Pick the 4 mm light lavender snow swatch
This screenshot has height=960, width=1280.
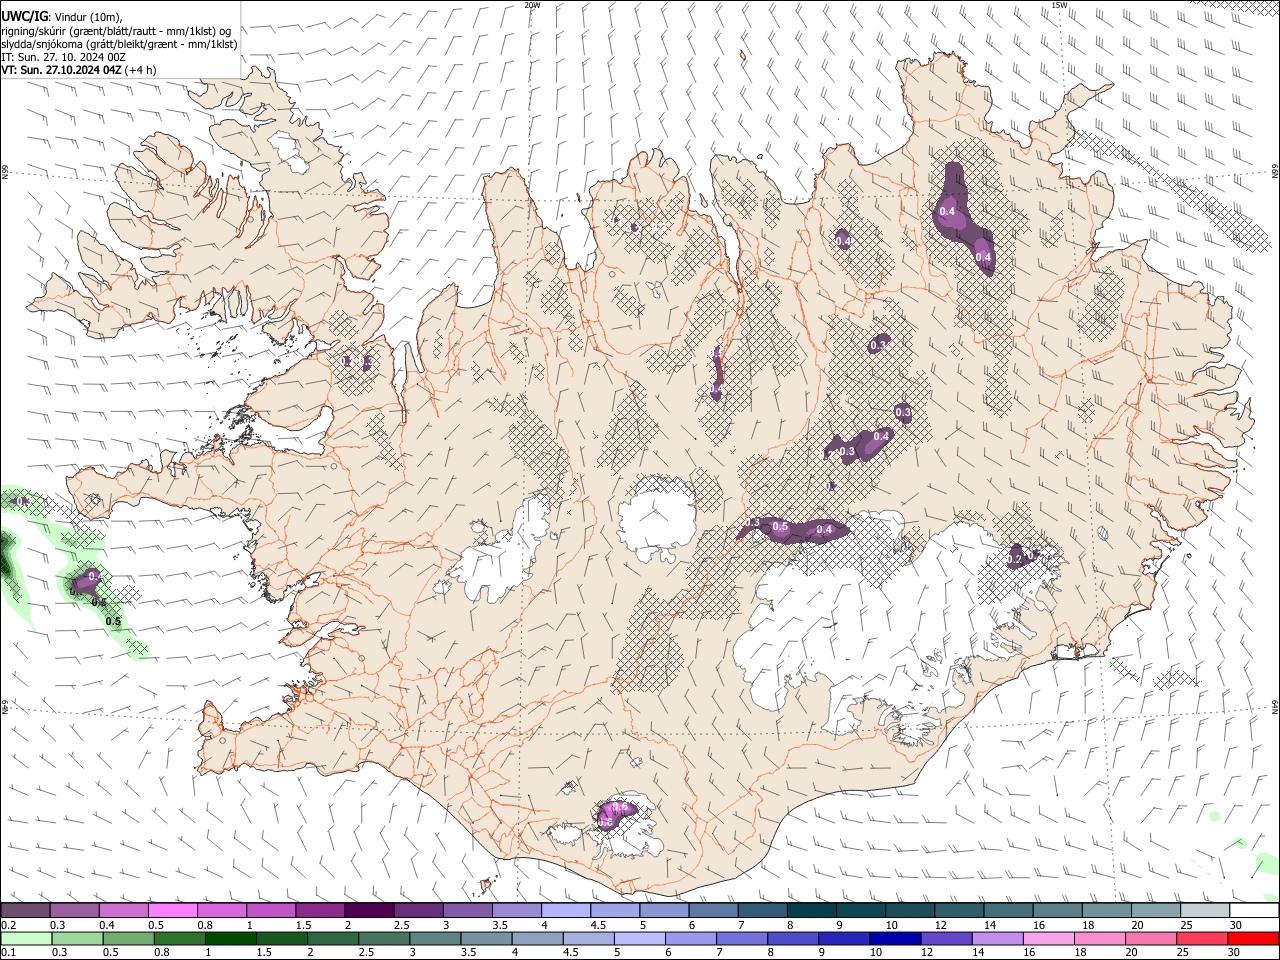(x=566, y=911)
